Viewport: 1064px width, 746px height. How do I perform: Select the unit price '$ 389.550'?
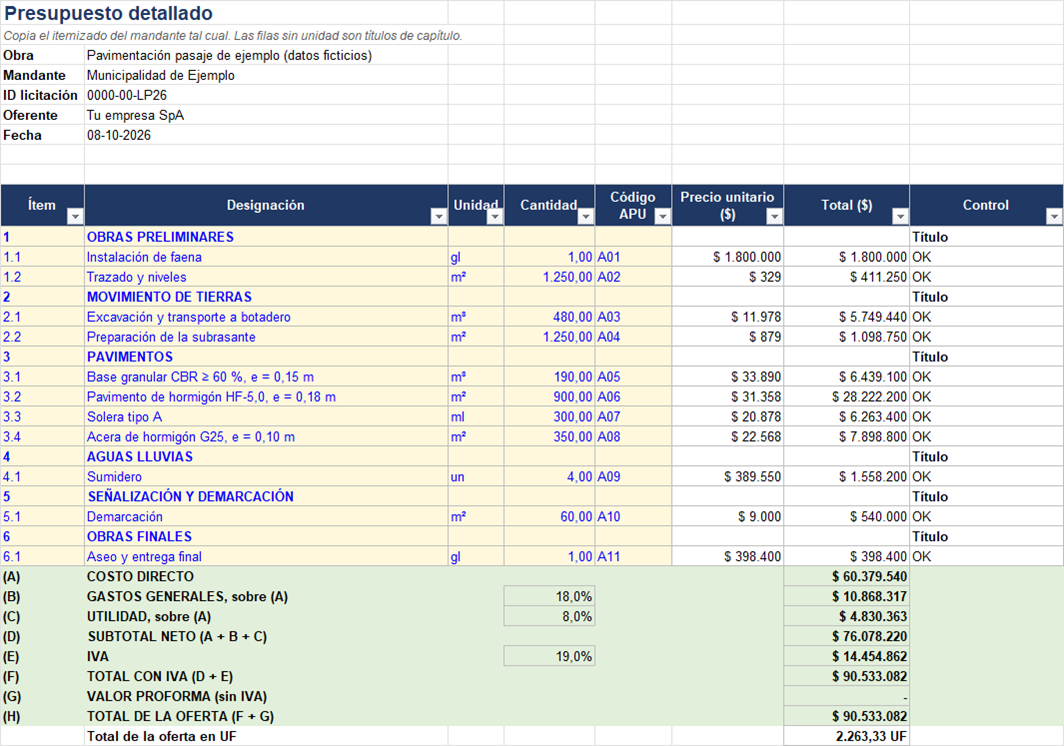click(728, 477)
